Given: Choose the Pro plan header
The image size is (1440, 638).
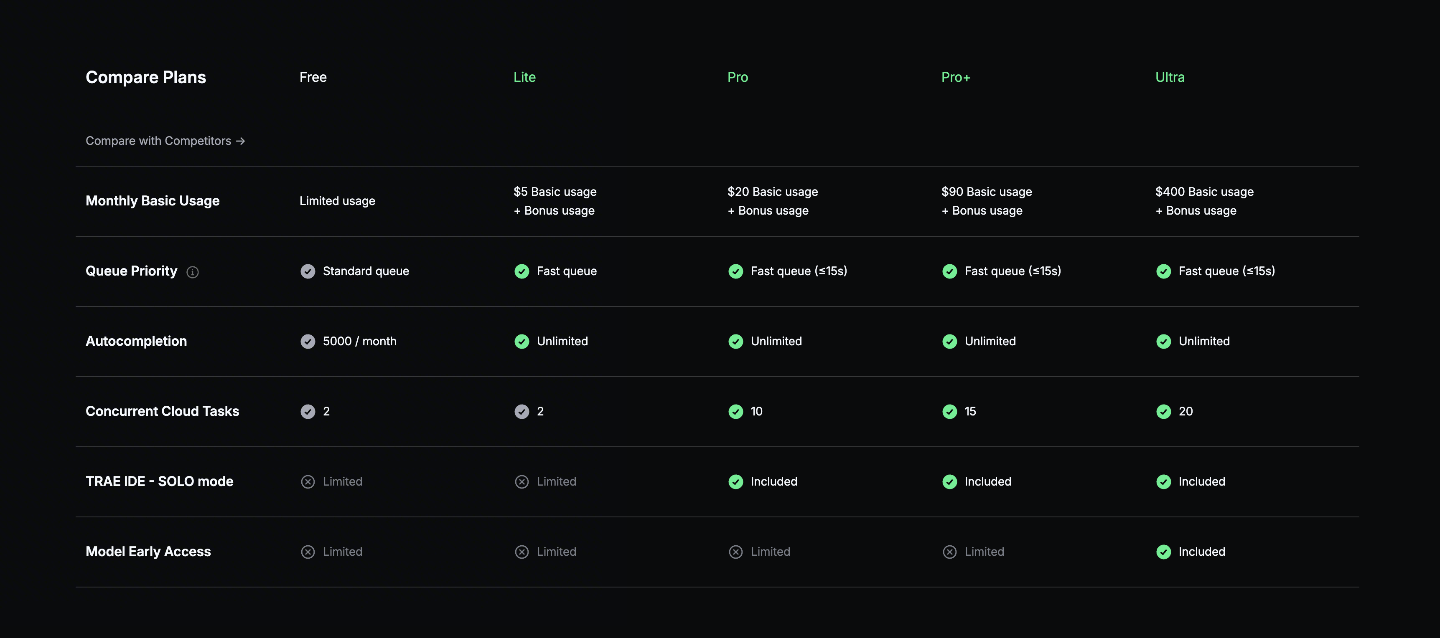Looking at the screenshot, I should (x=738, y=77).
